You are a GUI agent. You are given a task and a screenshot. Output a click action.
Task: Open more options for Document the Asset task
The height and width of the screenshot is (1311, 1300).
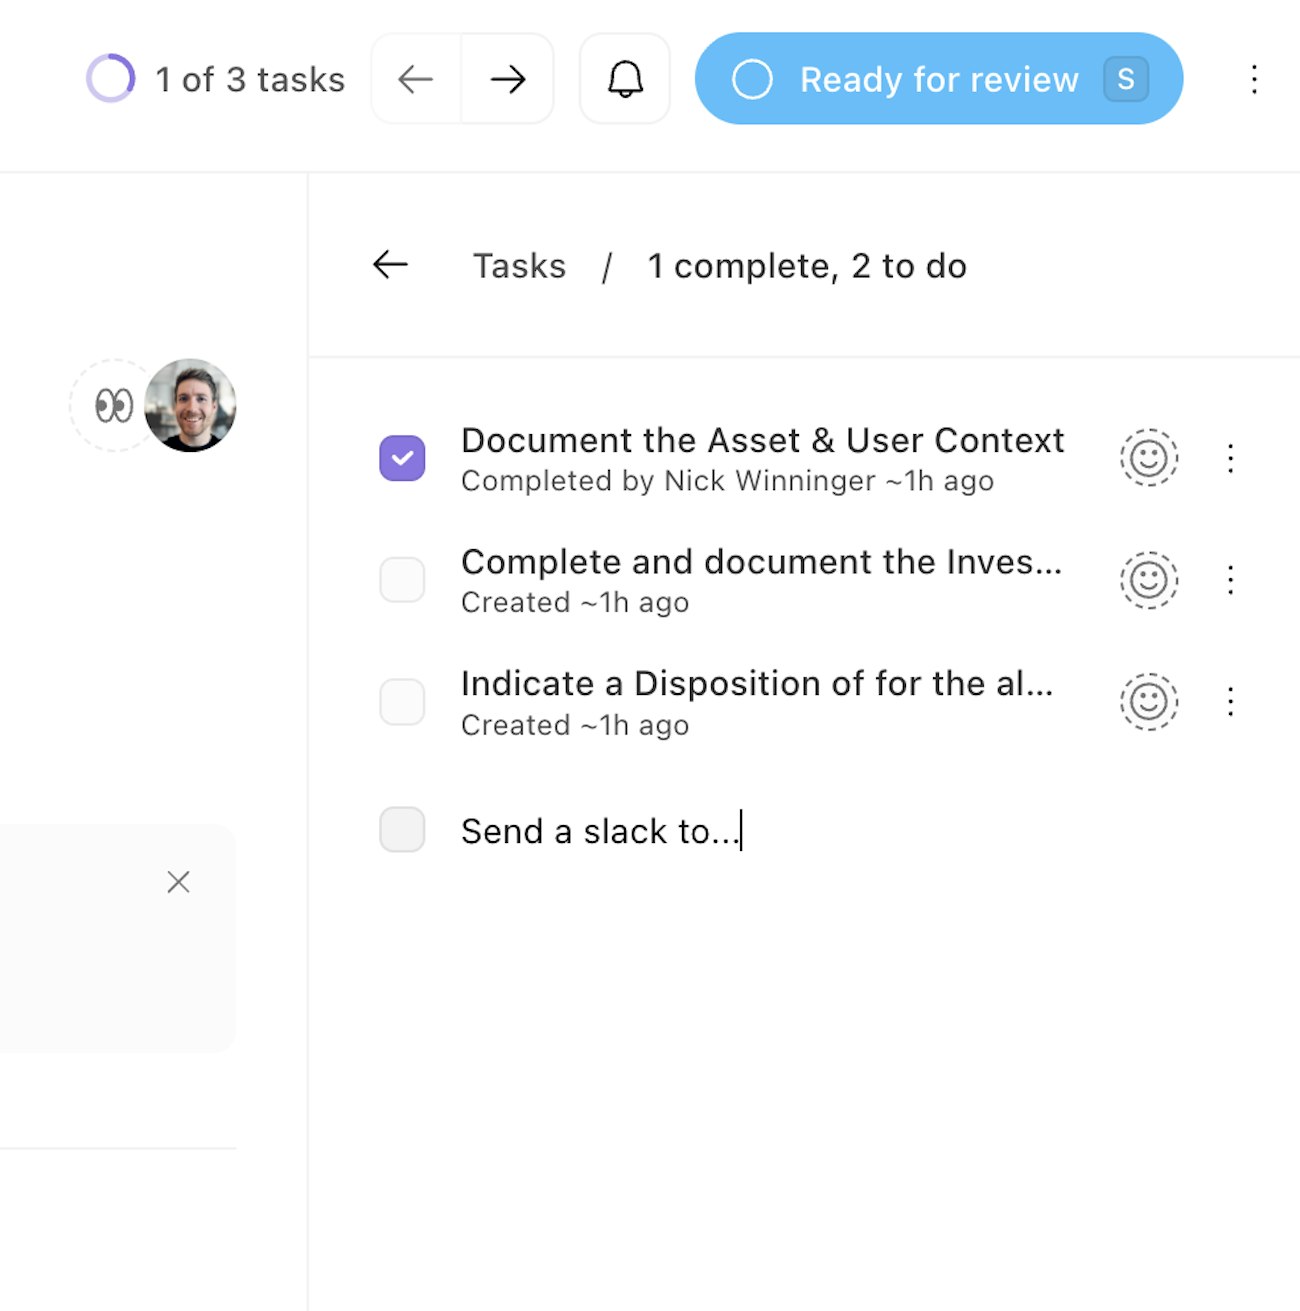1230,458
